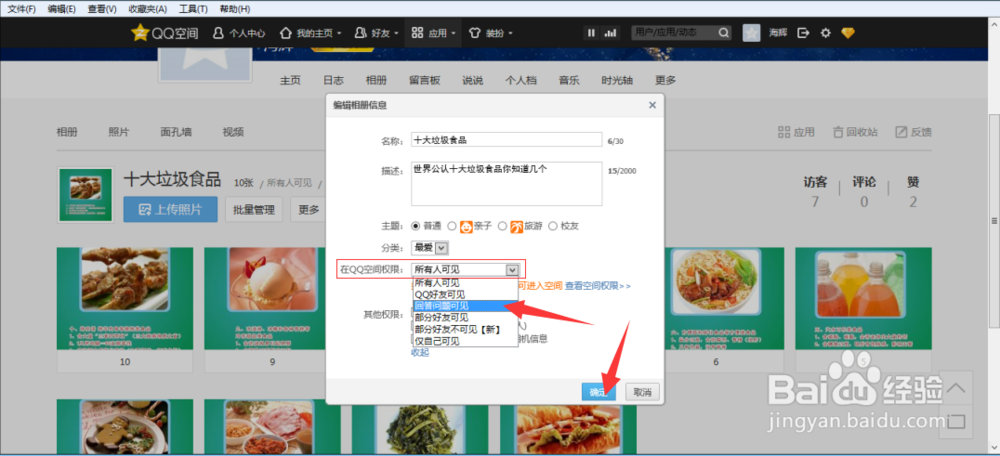Click the yellow diamond VIP icon
Image resolution: width=1000 pixels, height=456 pixels.
[847, 33]
